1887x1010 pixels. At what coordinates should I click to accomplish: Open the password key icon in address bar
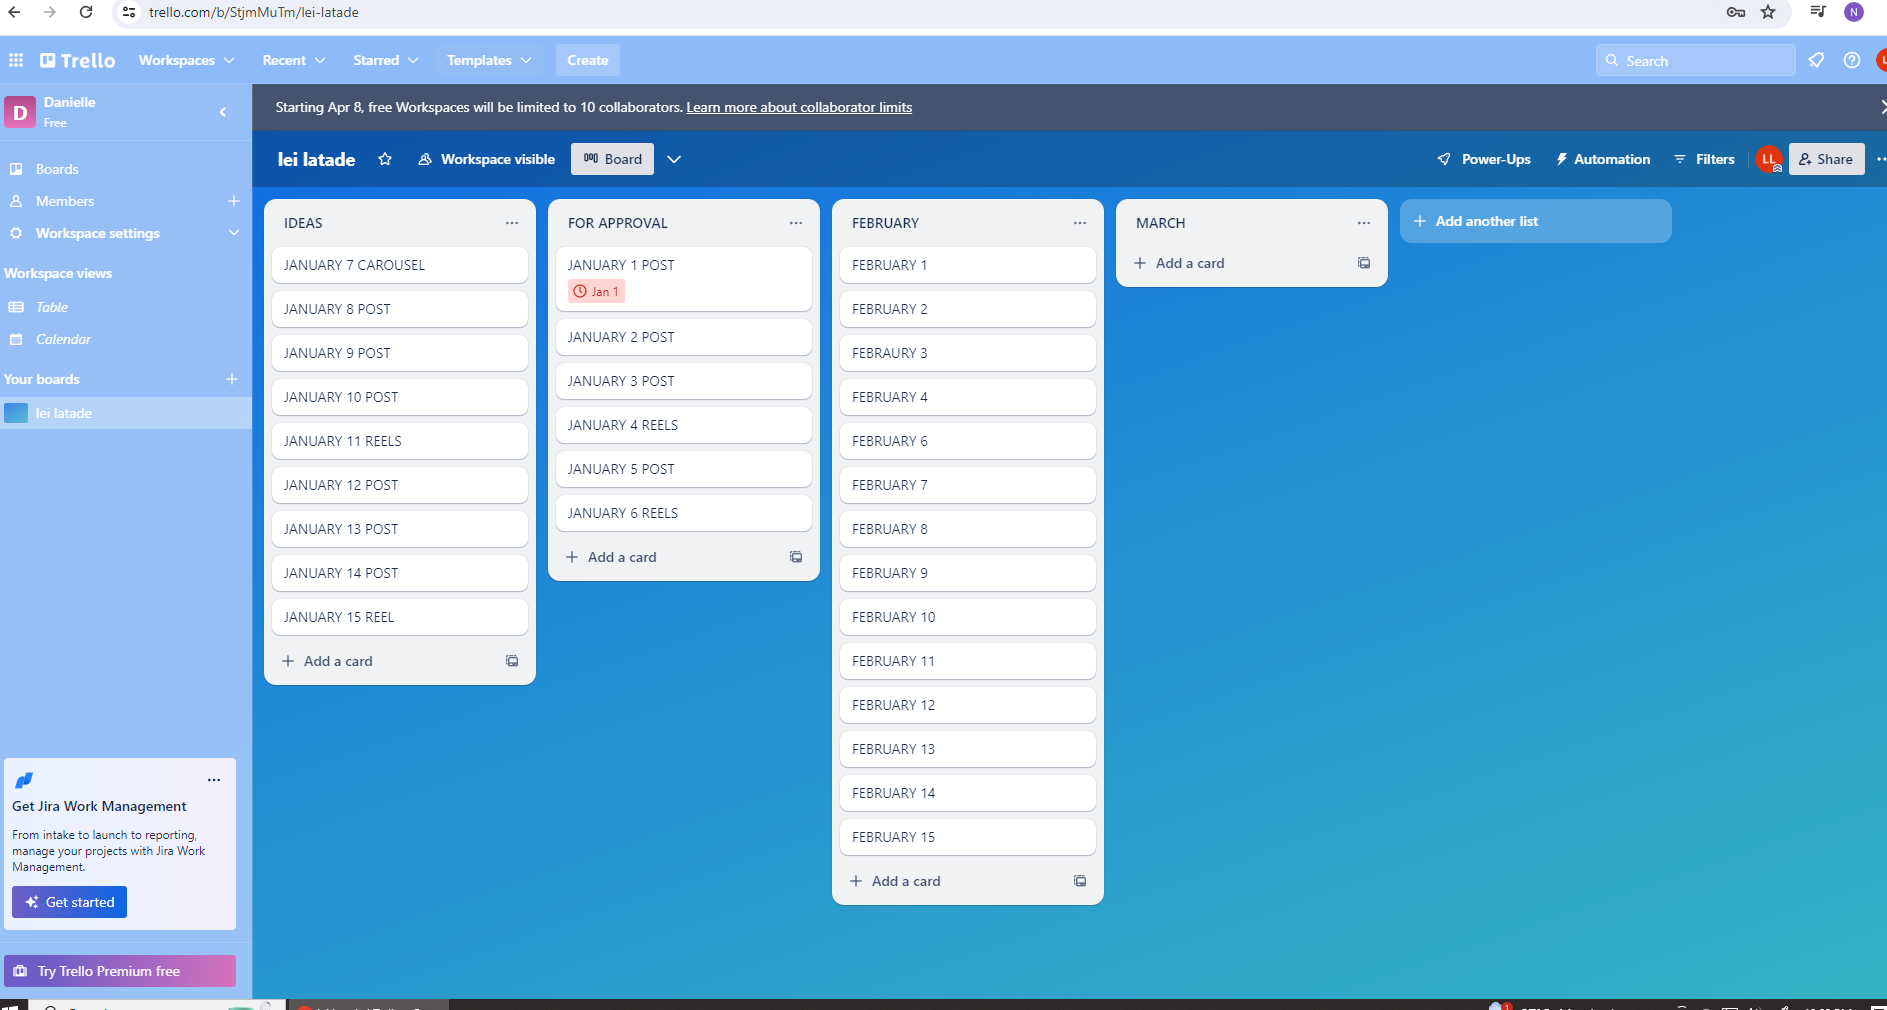1736,12
